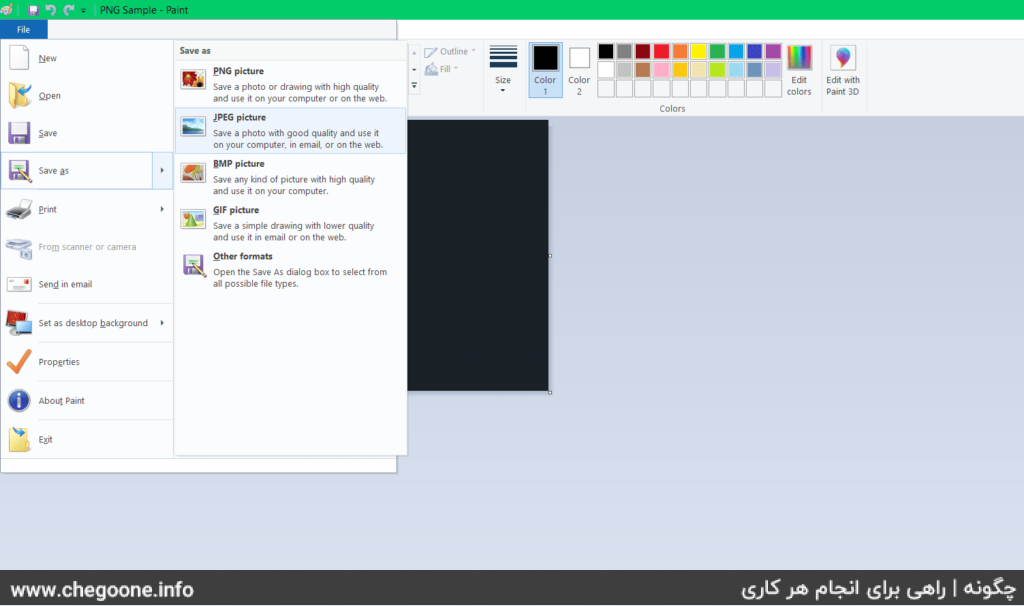Image resolution: width=1024 pixels, height=606 pixels.
Task: Choose Open from the File menu
Action: coord(87,95)
